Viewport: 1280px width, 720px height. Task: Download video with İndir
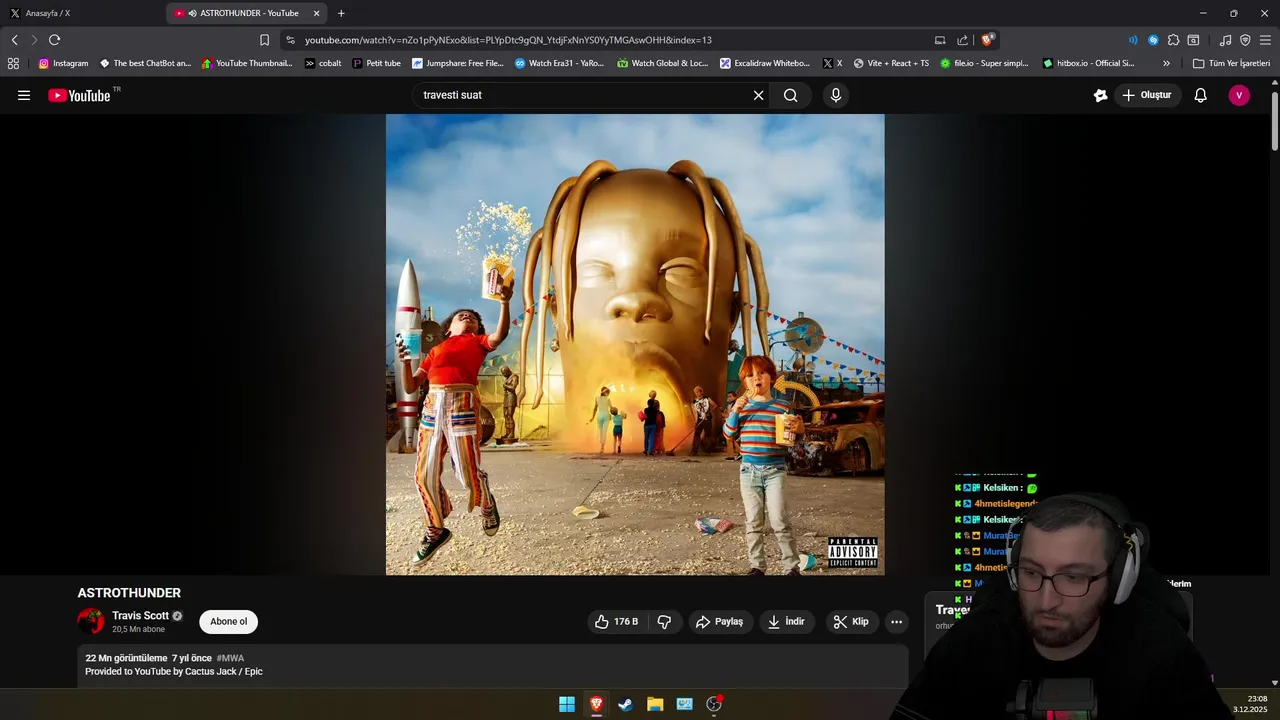pyautogui.click(x=787, y=622)
